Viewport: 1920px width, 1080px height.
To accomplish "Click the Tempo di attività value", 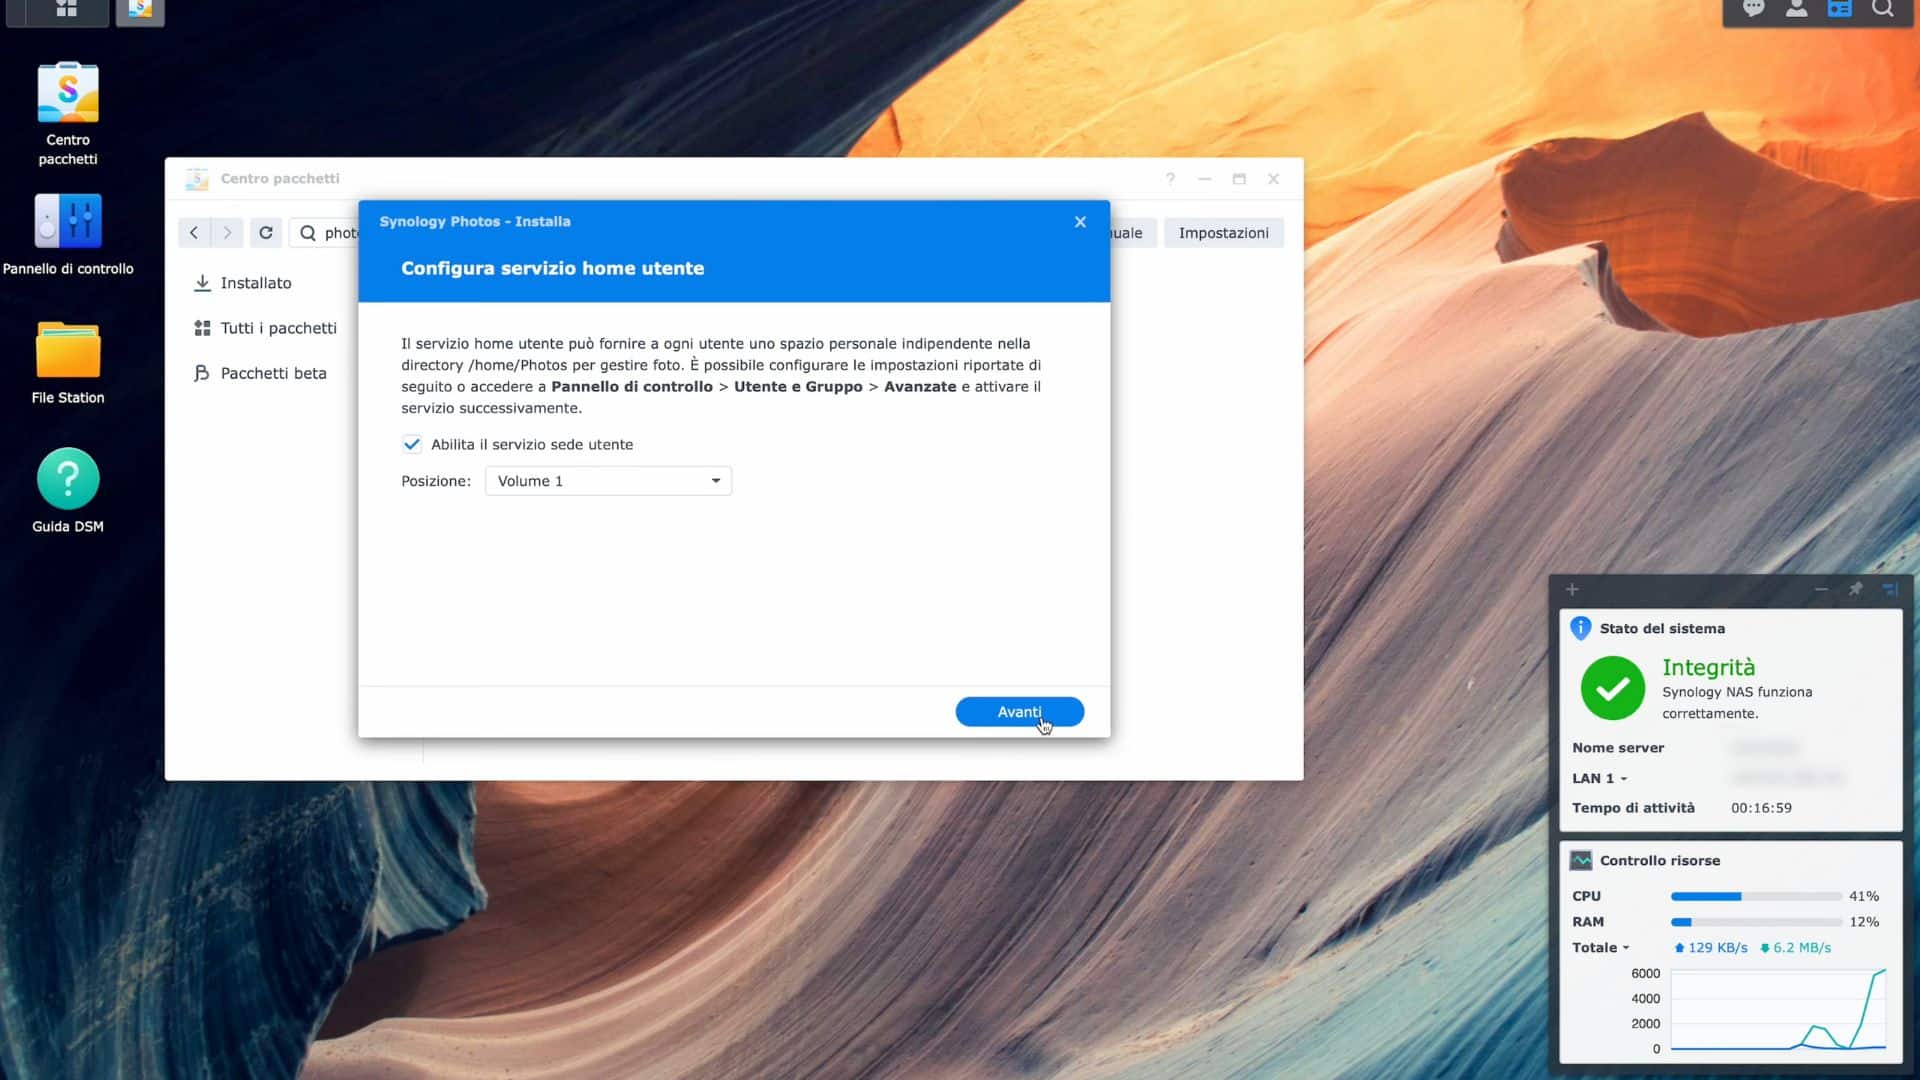I will tap(1761, 808).
